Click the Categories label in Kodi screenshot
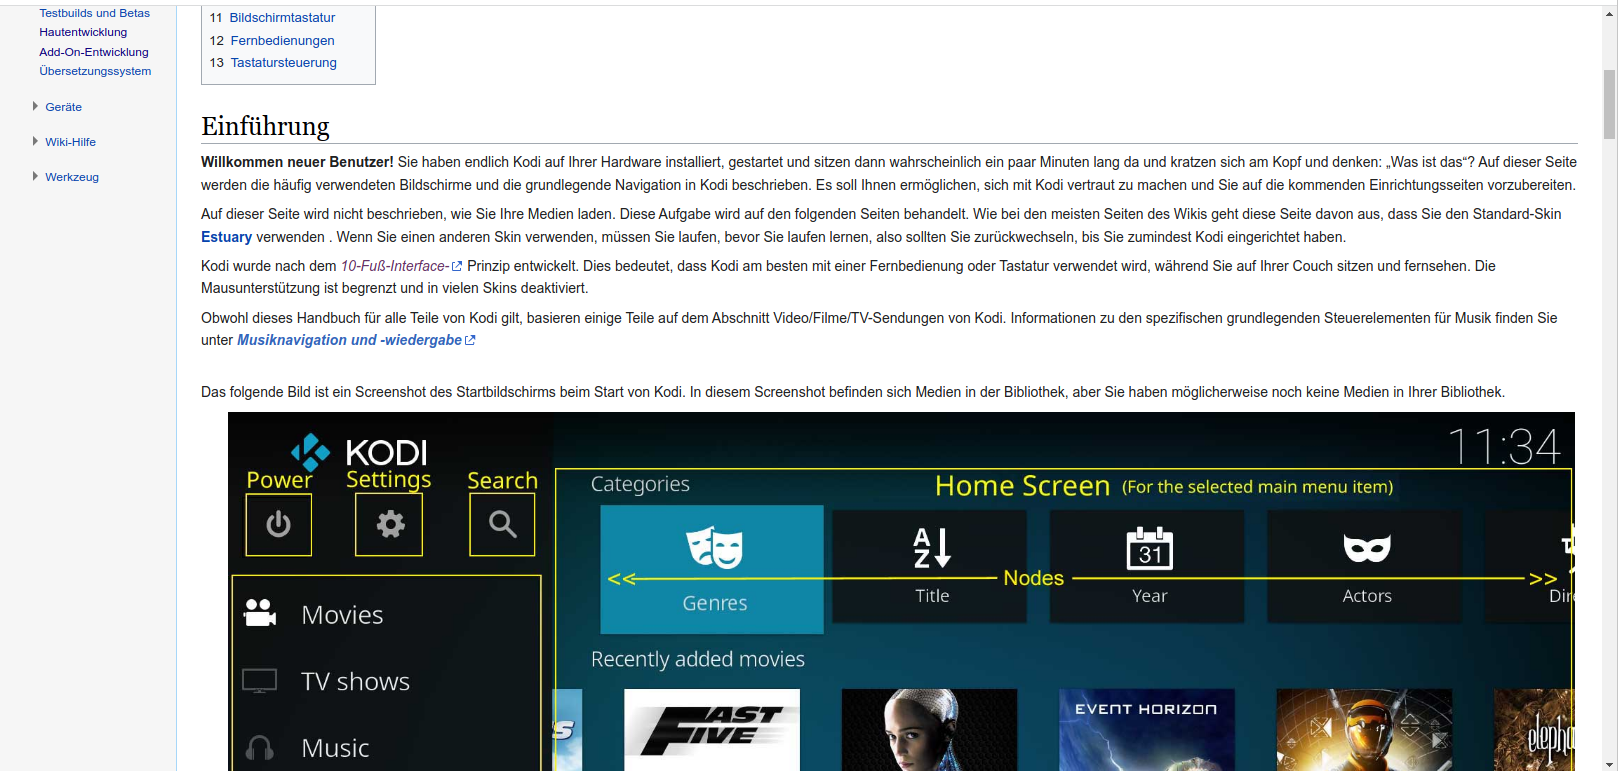Screen dimensions: 1618x771 point(640,484)
